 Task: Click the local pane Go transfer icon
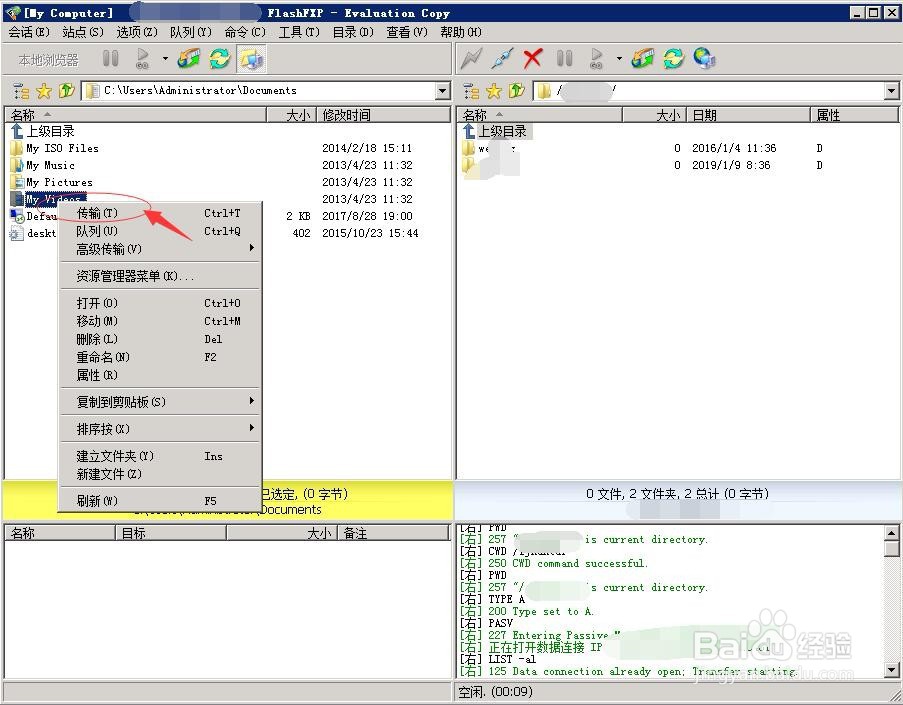(142, 58)
